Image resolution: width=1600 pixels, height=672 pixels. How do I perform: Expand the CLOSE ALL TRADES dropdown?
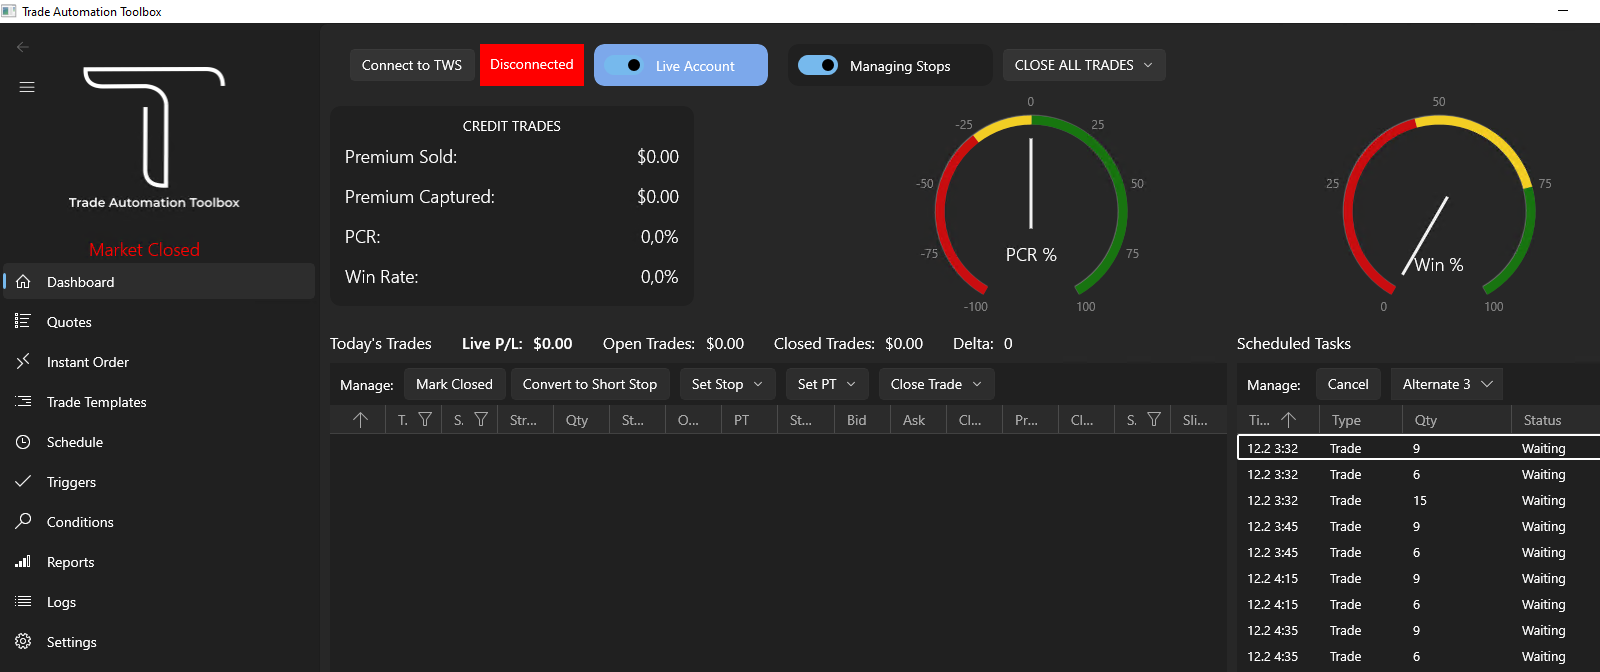pos(1084,65)
